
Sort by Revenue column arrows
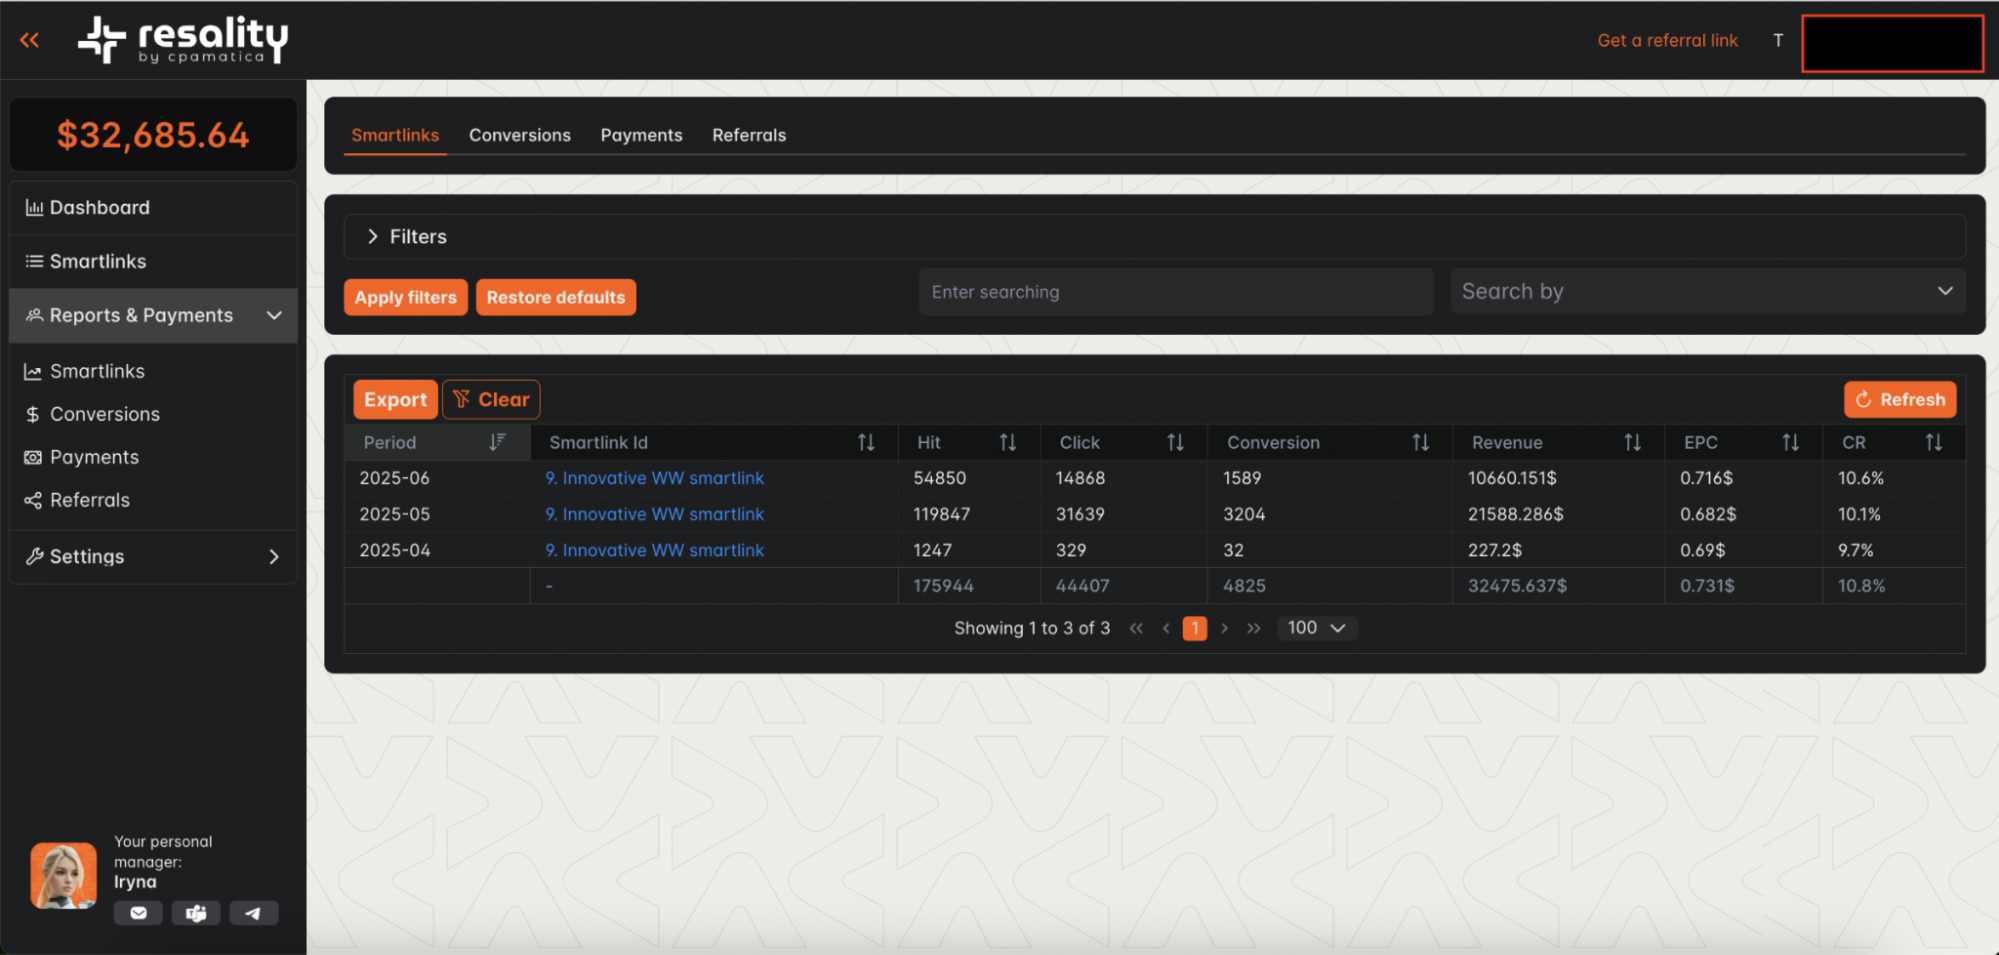coord(1632,442)
